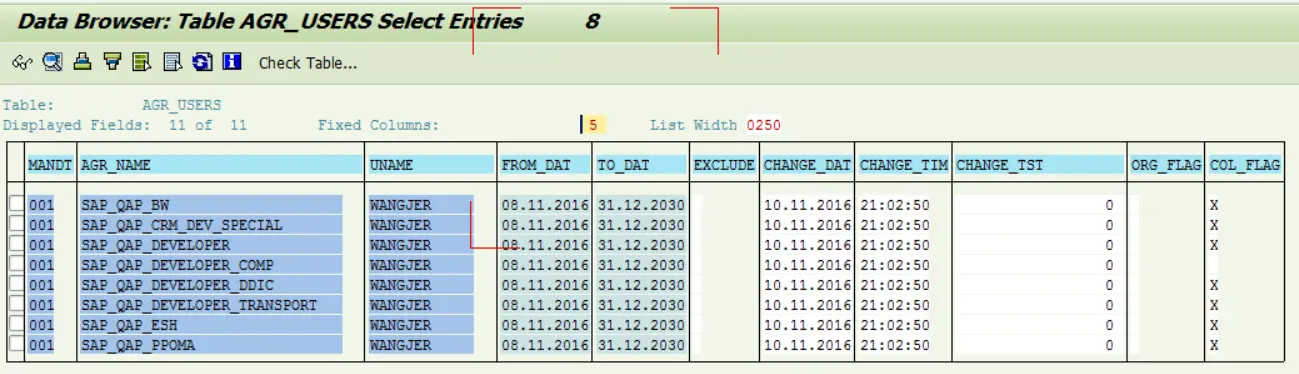This screenshot has height=374, width=1299.
Task: Click the filter funnel icon
Action: tap(112, 62)
